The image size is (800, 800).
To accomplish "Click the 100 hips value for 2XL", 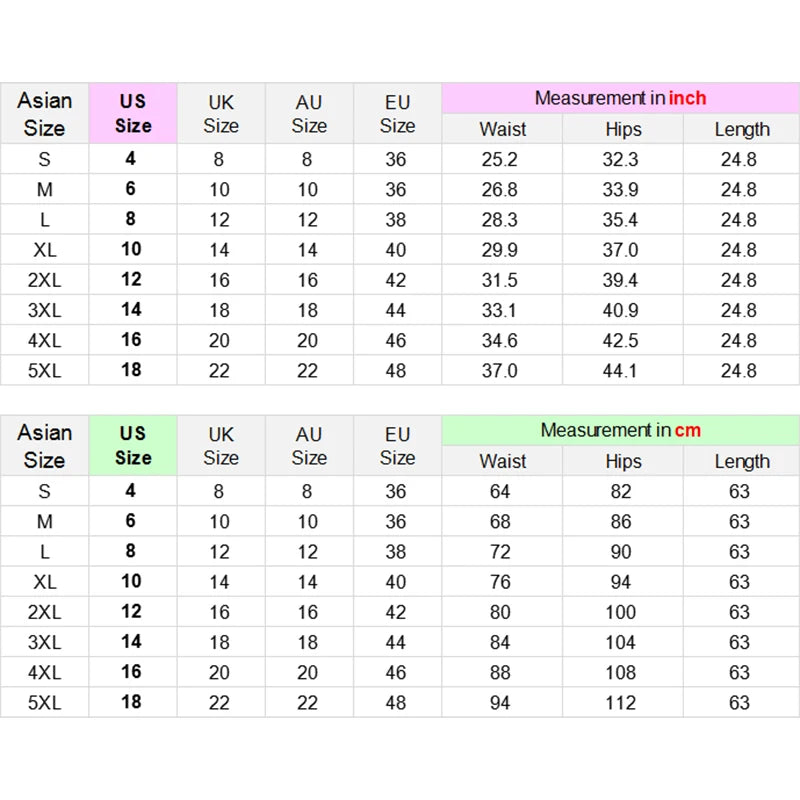I will [x=620, y=612].
